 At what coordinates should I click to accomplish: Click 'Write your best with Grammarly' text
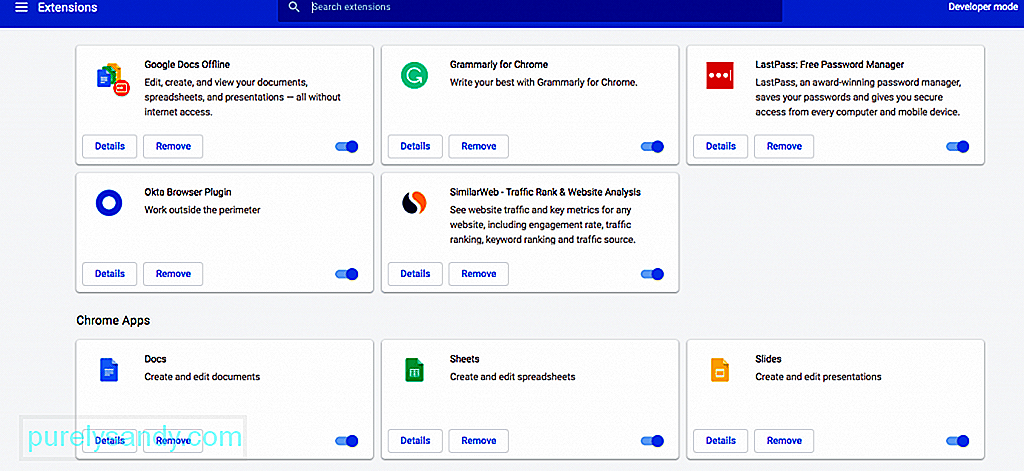543,83
